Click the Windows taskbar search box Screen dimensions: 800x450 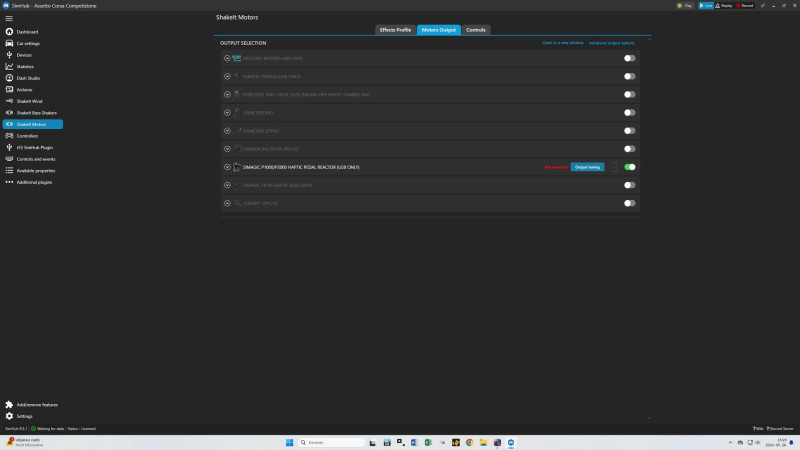332,442
